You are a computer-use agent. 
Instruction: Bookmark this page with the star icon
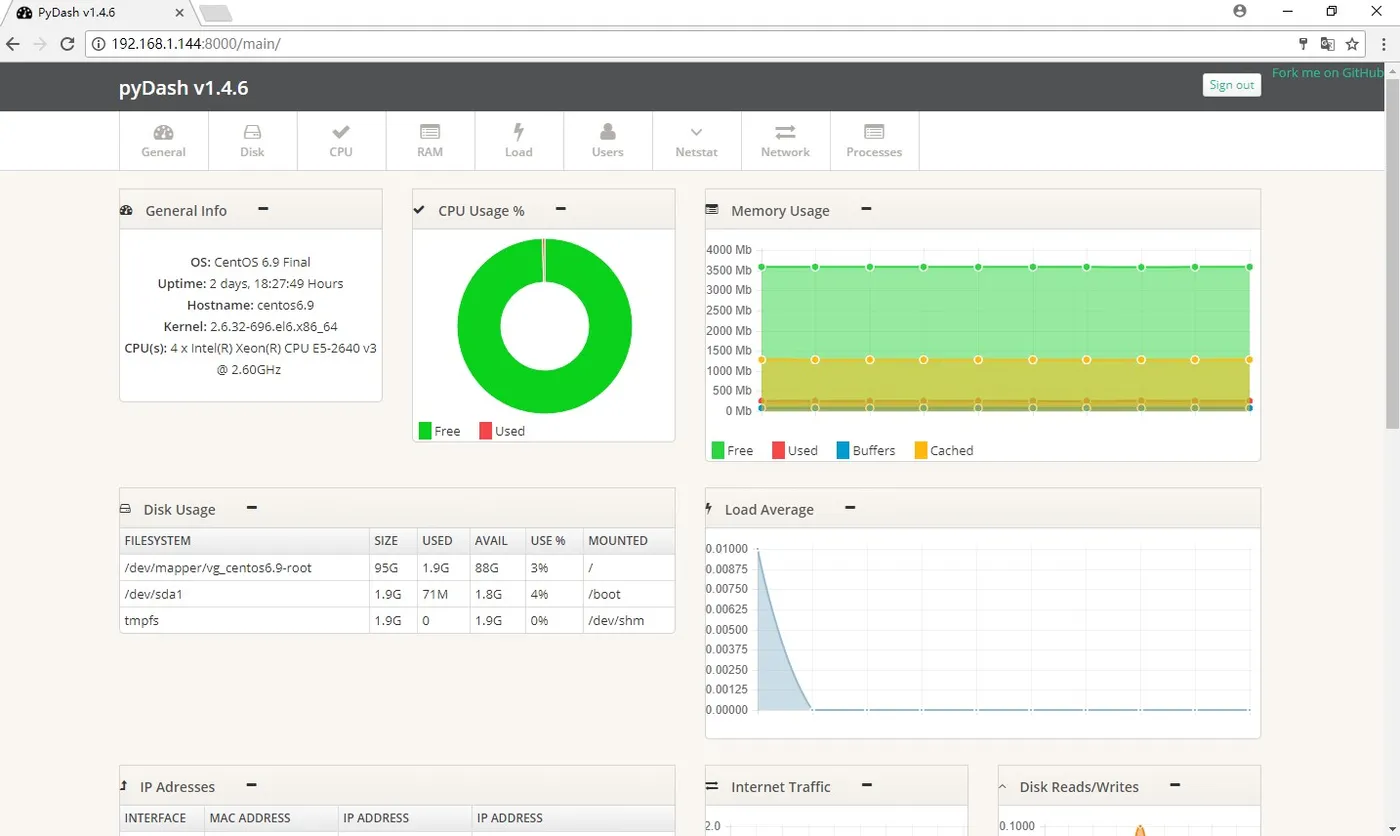(x=1352, y=44)
